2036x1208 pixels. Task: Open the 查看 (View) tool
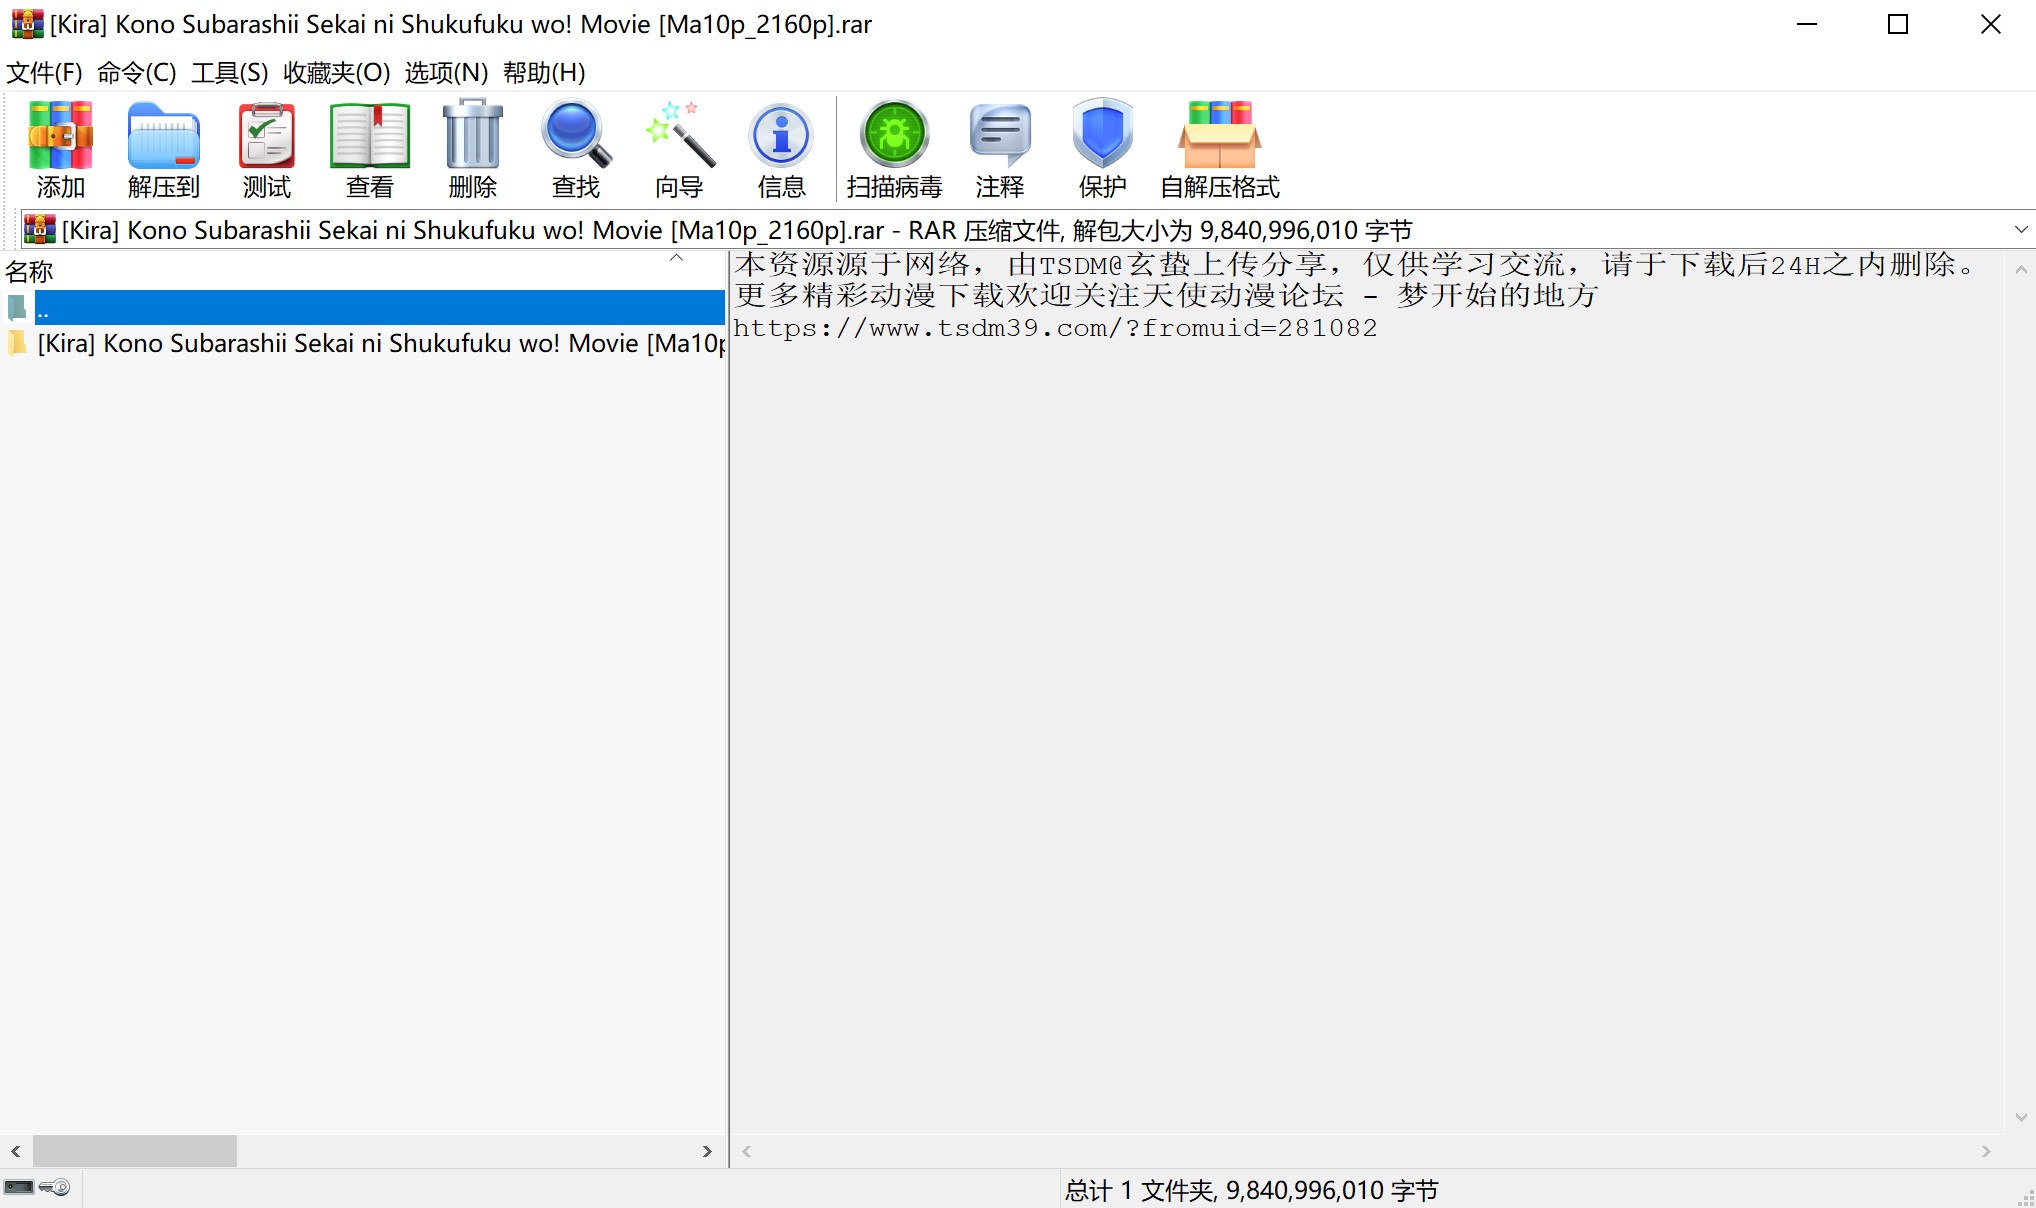coord(369,148)
